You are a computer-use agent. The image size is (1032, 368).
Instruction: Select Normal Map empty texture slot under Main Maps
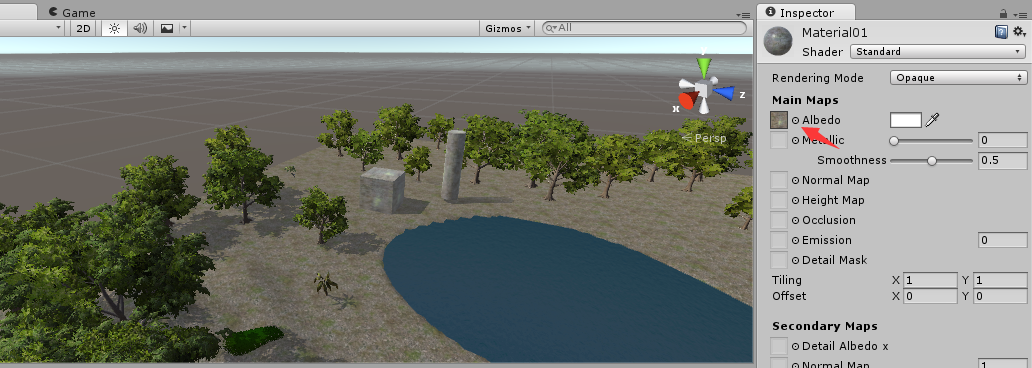coord(779,180)
